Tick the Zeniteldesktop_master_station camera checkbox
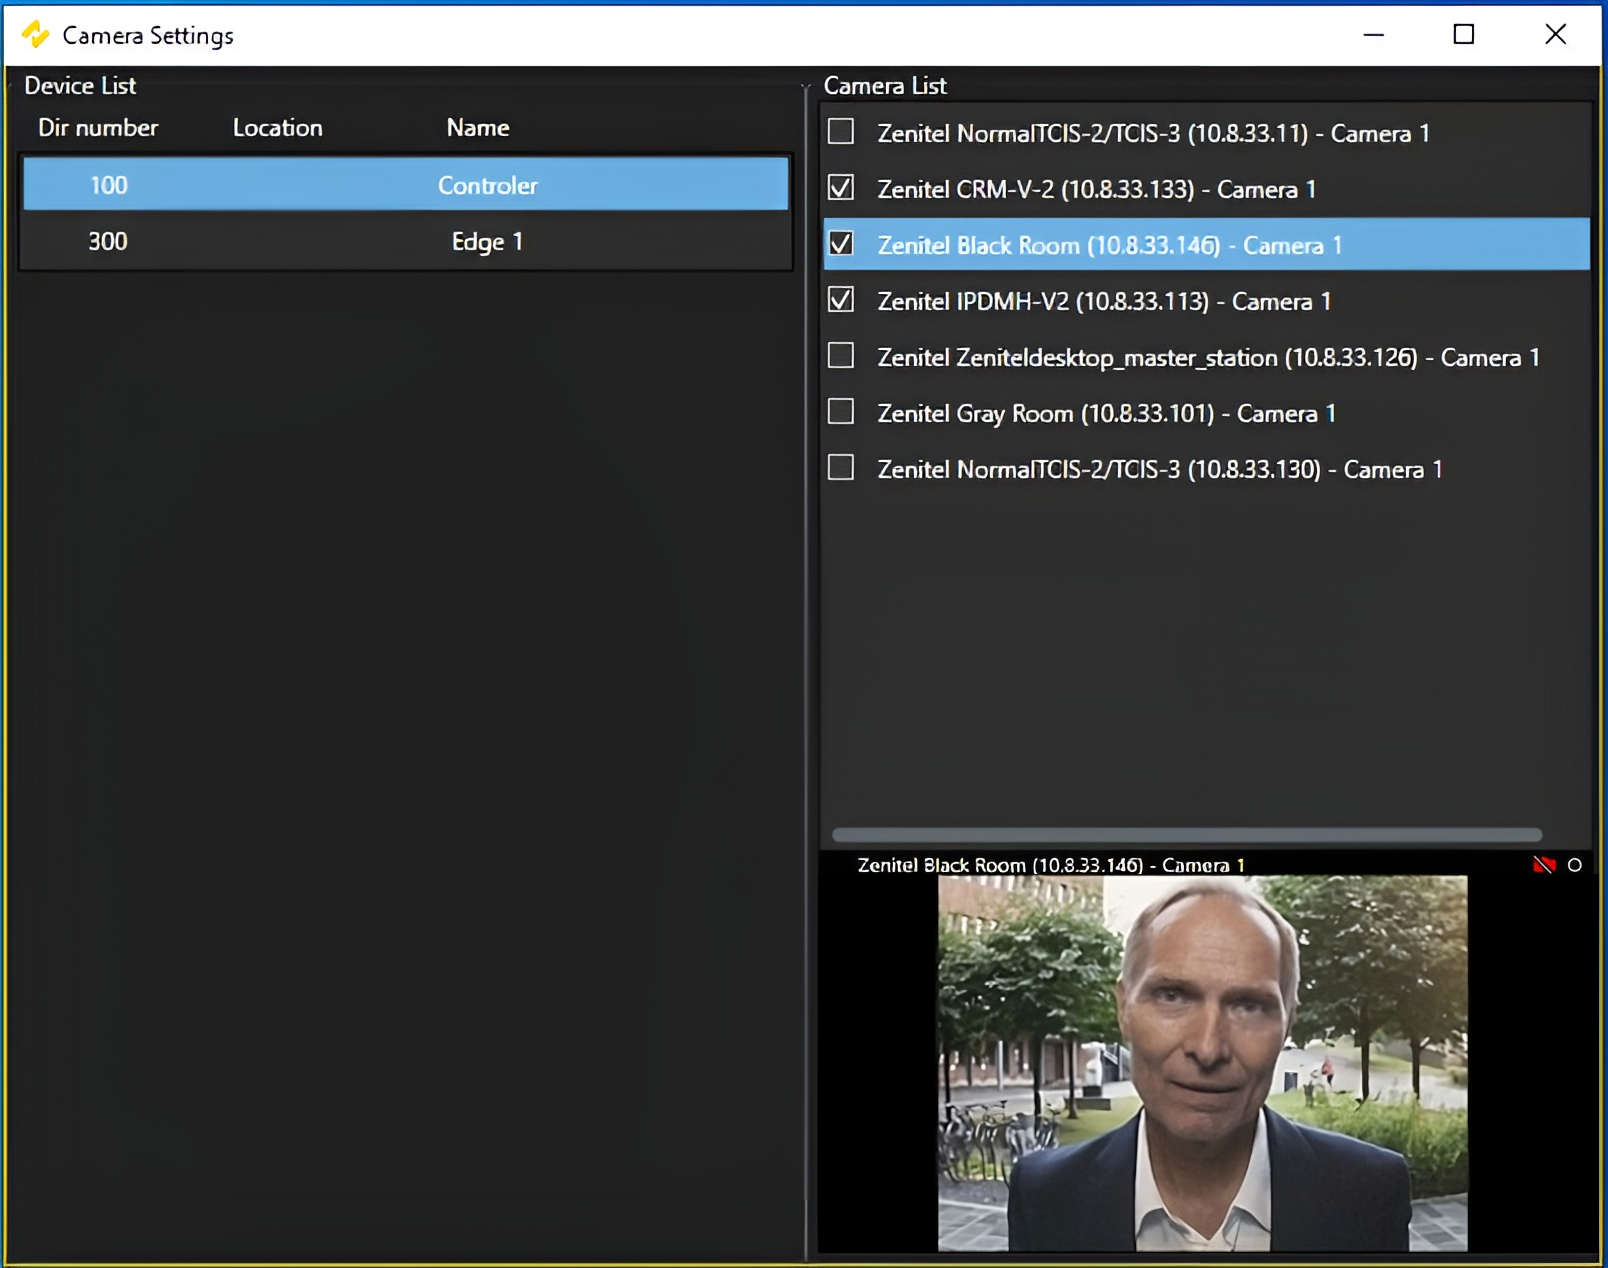The width and height of the screenshot is (1608, 1268). click(x=841, y=356)
